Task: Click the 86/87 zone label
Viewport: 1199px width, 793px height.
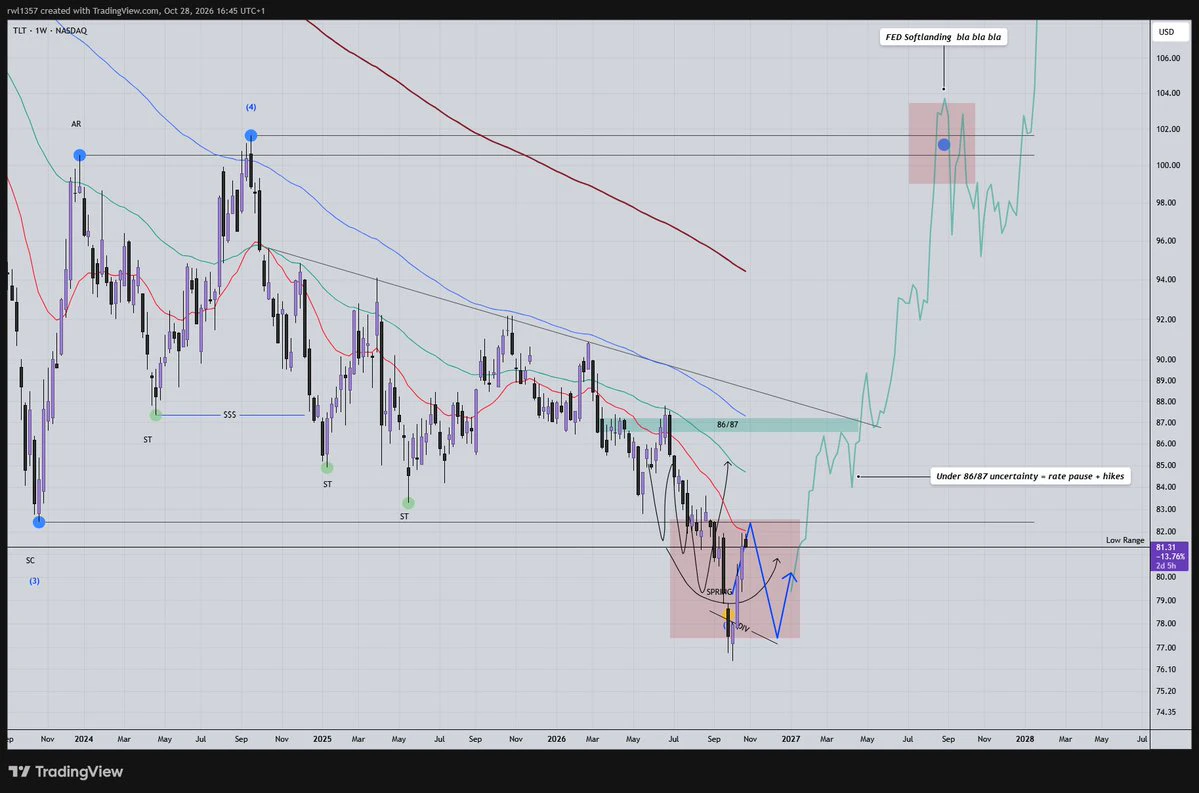Action: [x=727, y=424]
